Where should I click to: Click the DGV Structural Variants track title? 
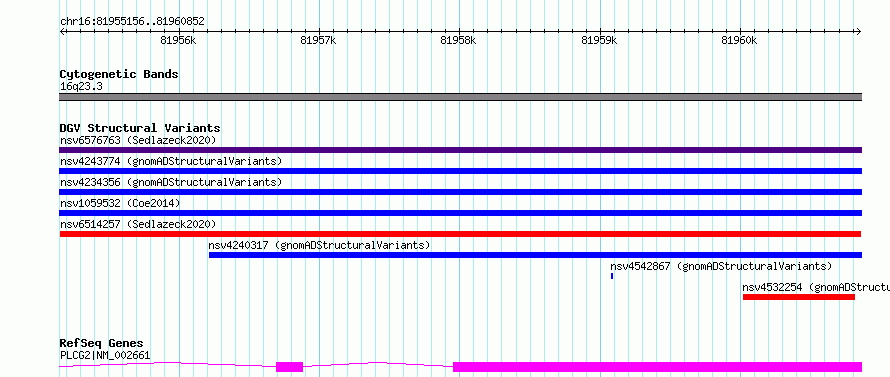140,128
